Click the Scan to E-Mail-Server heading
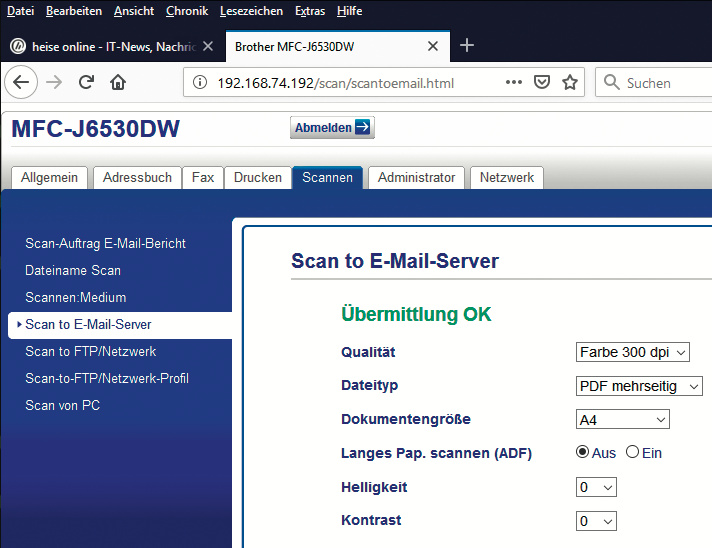 coord(395,261)
